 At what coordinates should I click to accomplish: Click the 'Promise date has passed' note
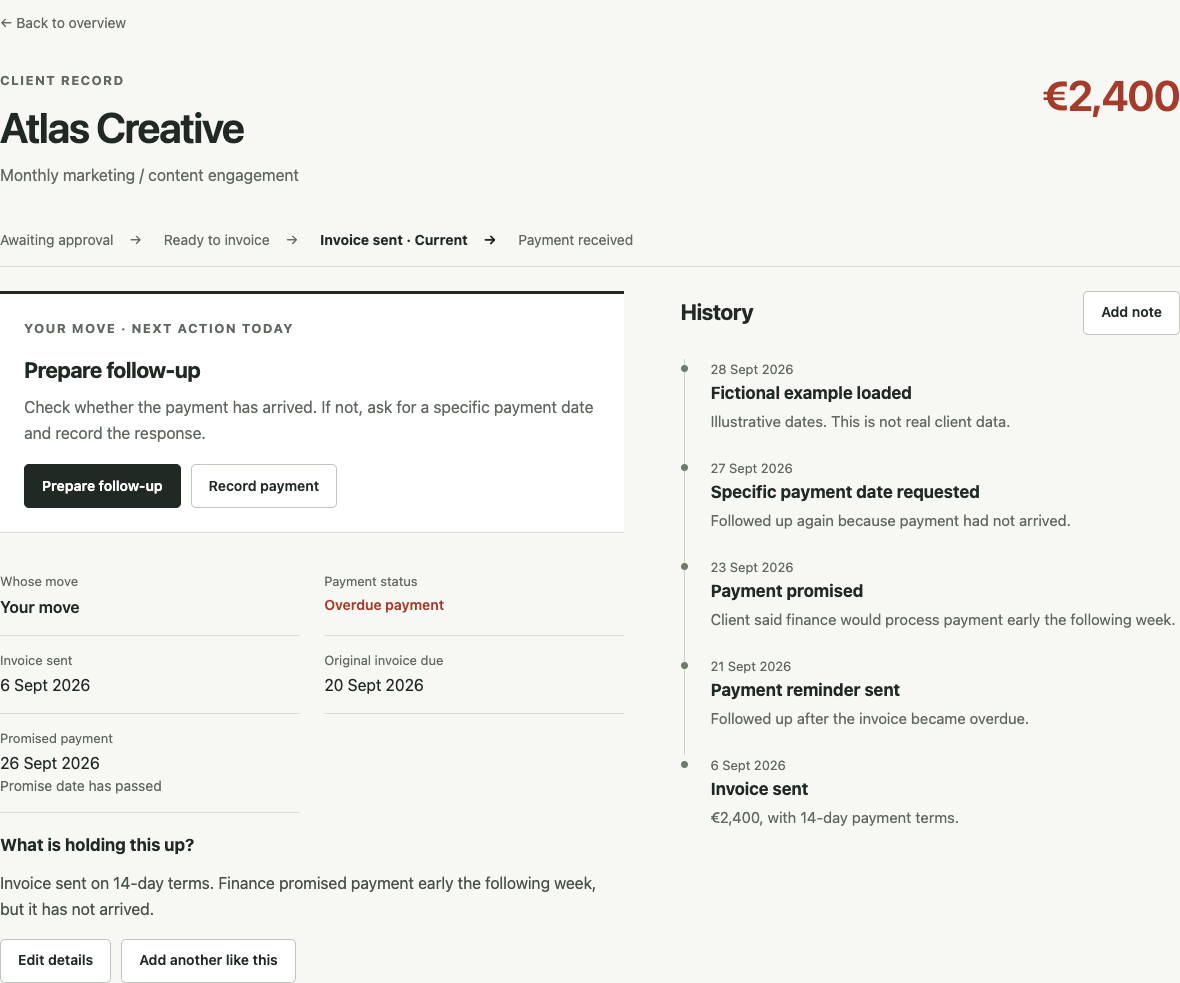[81, 786]
